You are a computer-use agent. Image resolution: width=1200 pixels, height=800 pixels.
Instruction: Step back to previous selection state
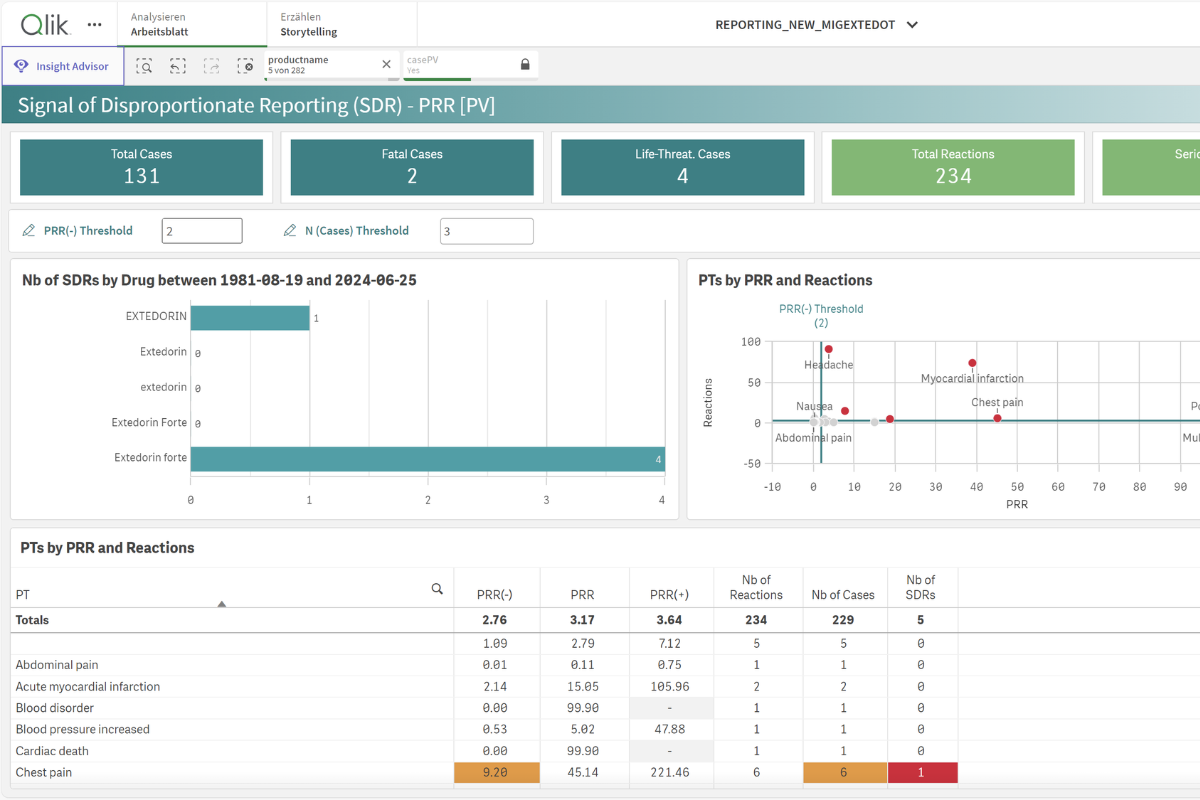tap(178, 66)
